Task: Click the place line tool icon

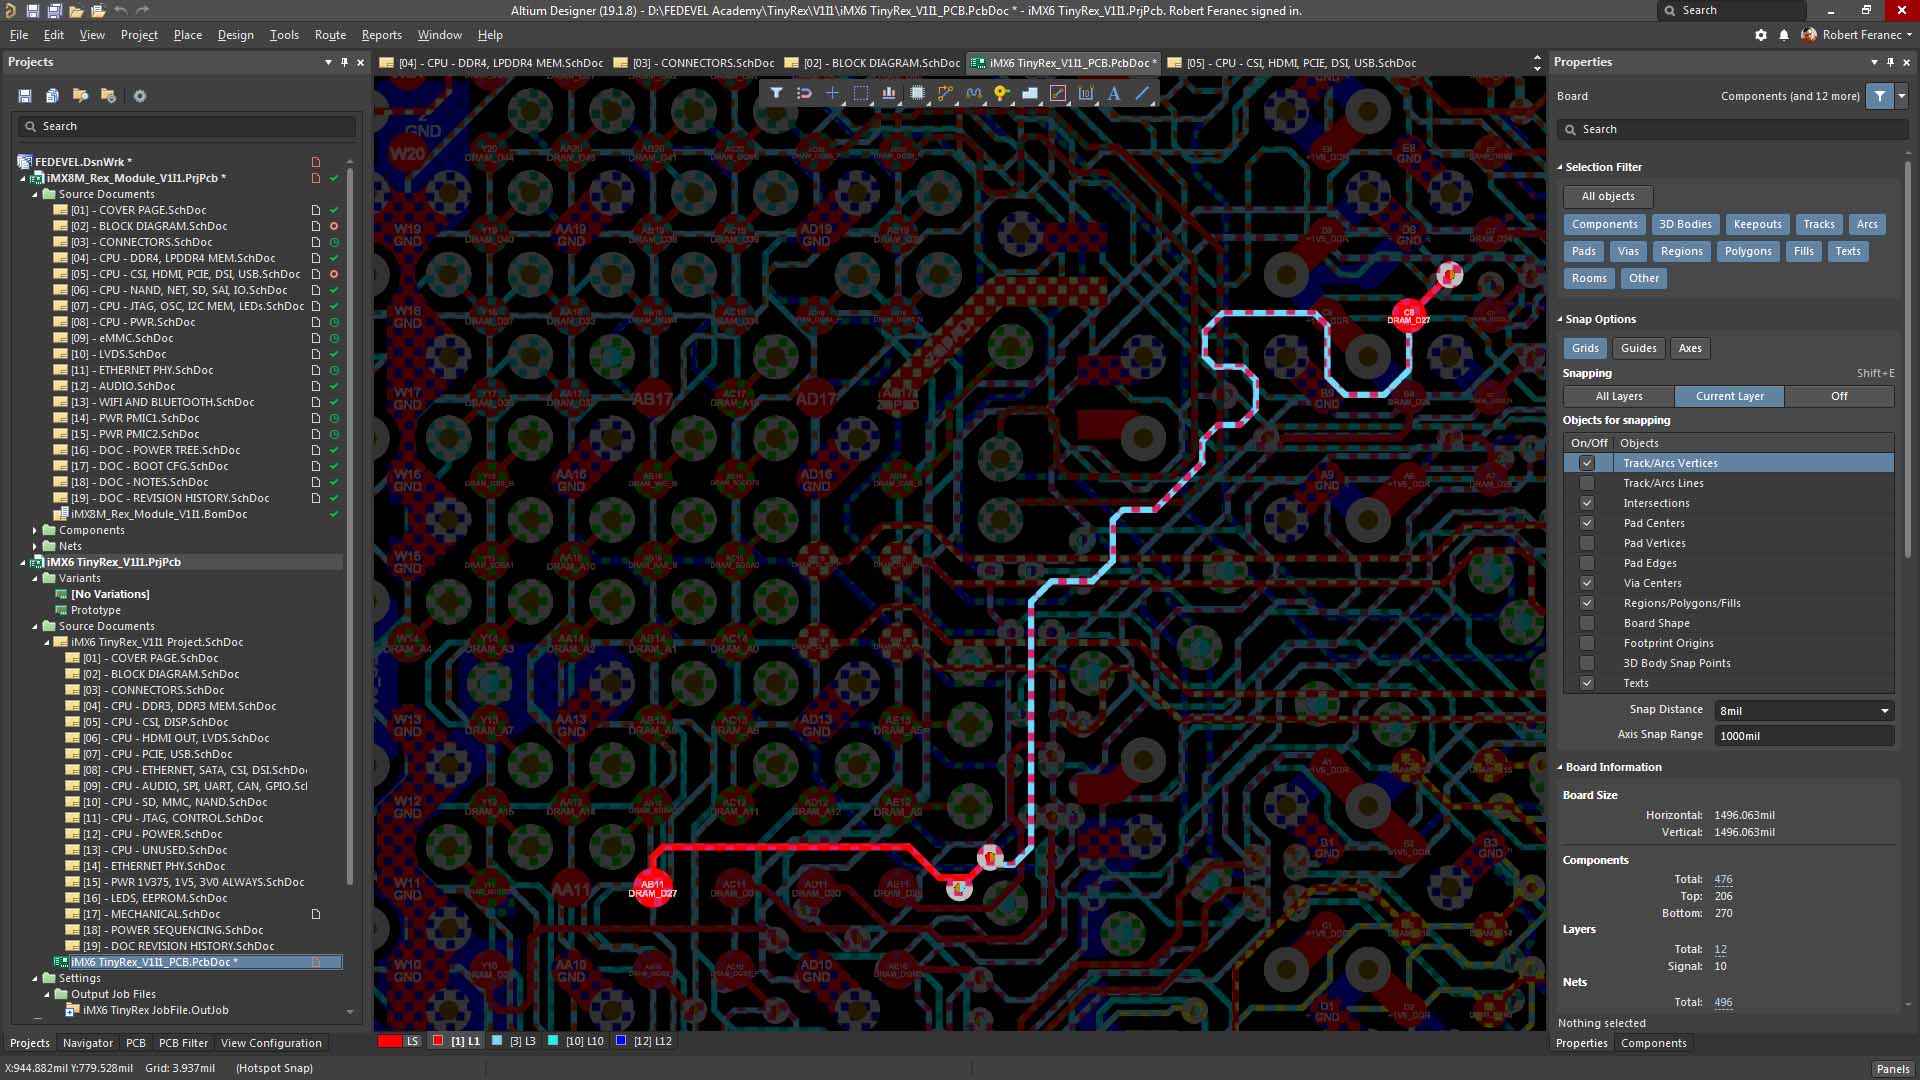Action: coord(1142,93)
